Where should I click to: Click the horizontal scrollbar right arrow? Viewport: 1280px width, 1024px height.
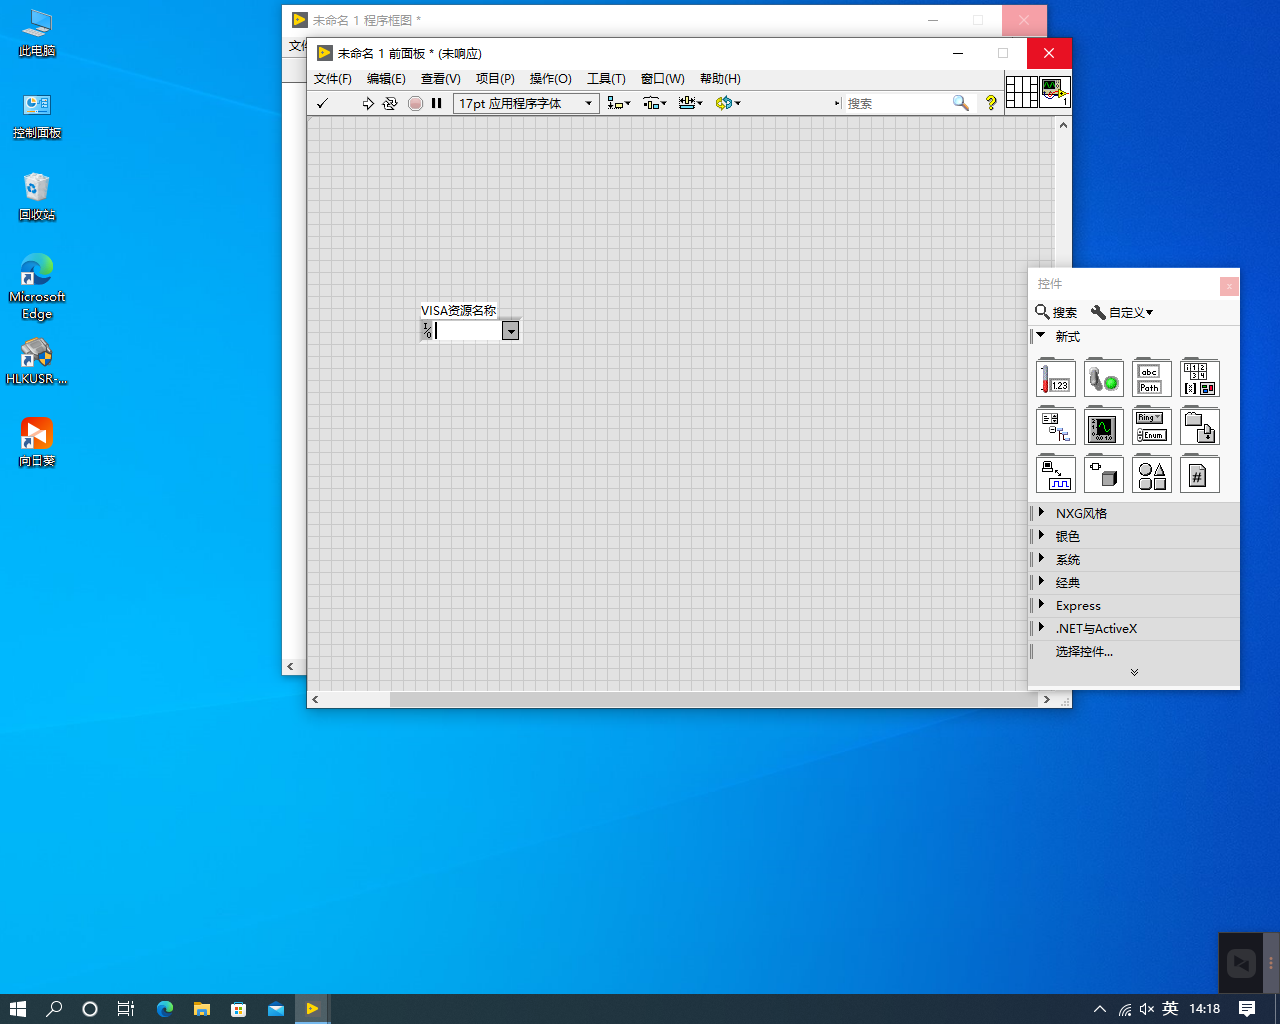pos(1046,700)
